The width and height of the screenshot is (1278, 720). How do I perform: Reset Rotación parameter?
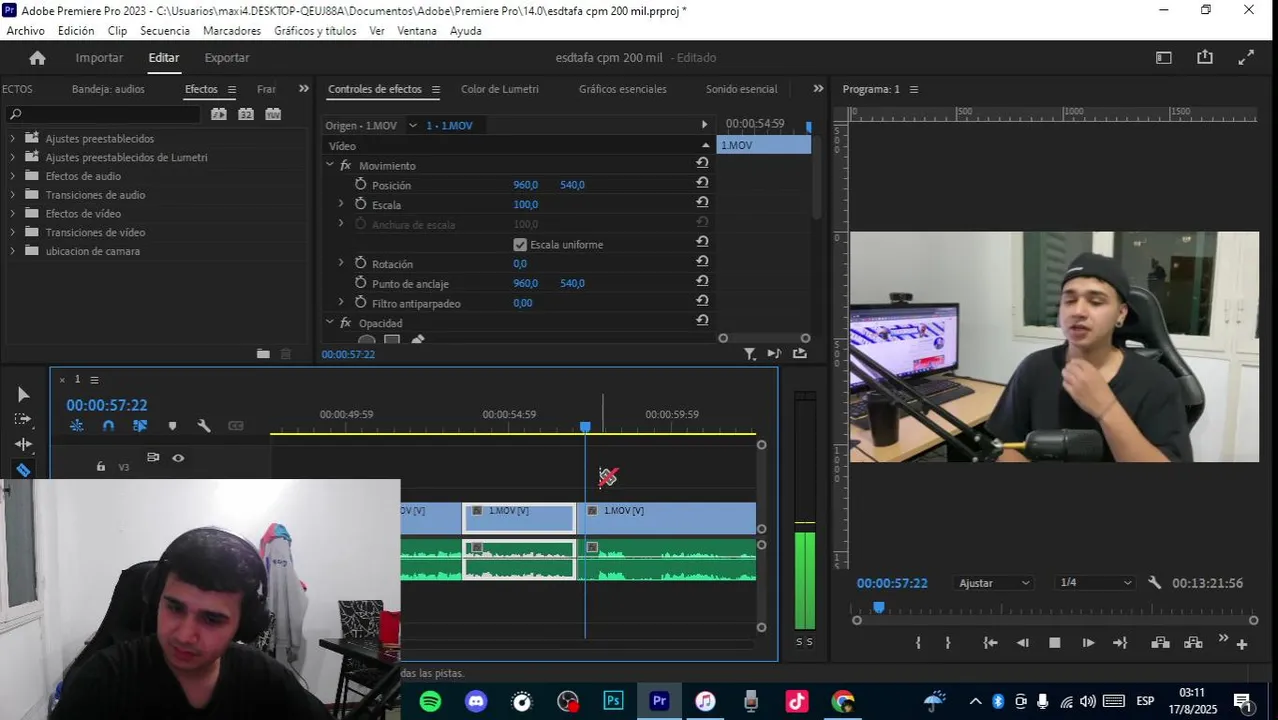(x=702, y=262)
